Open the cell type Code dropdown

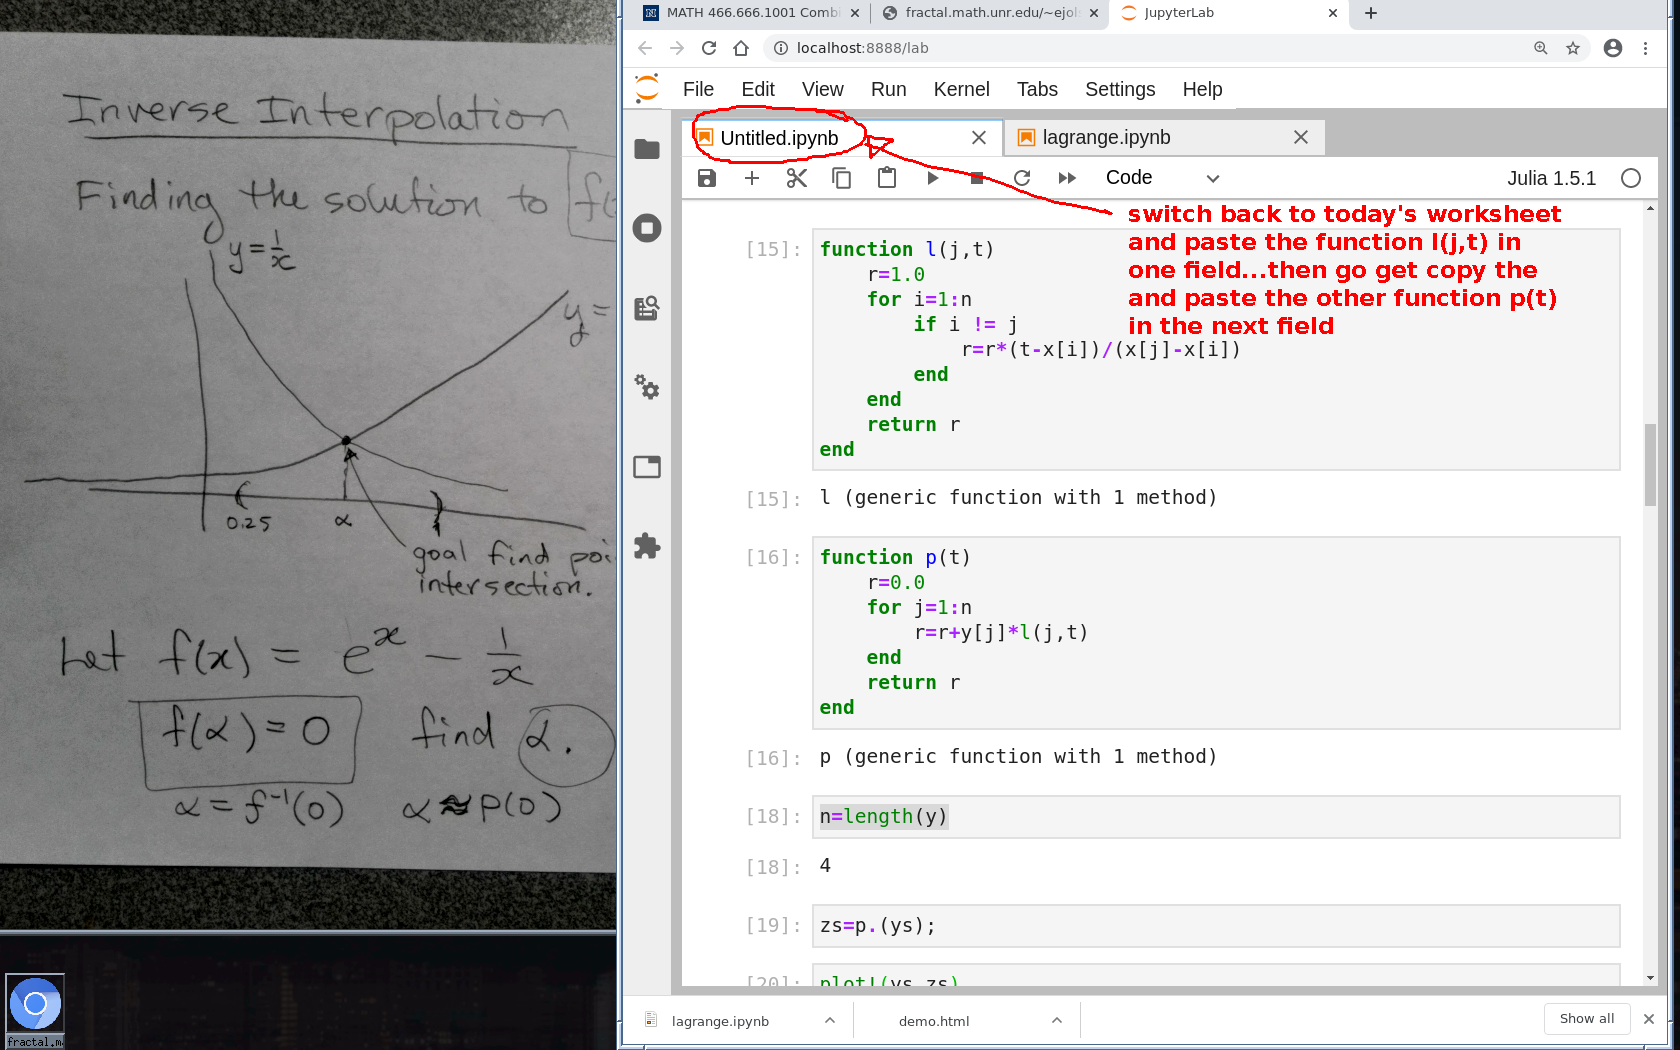(x=1162, y=178)
